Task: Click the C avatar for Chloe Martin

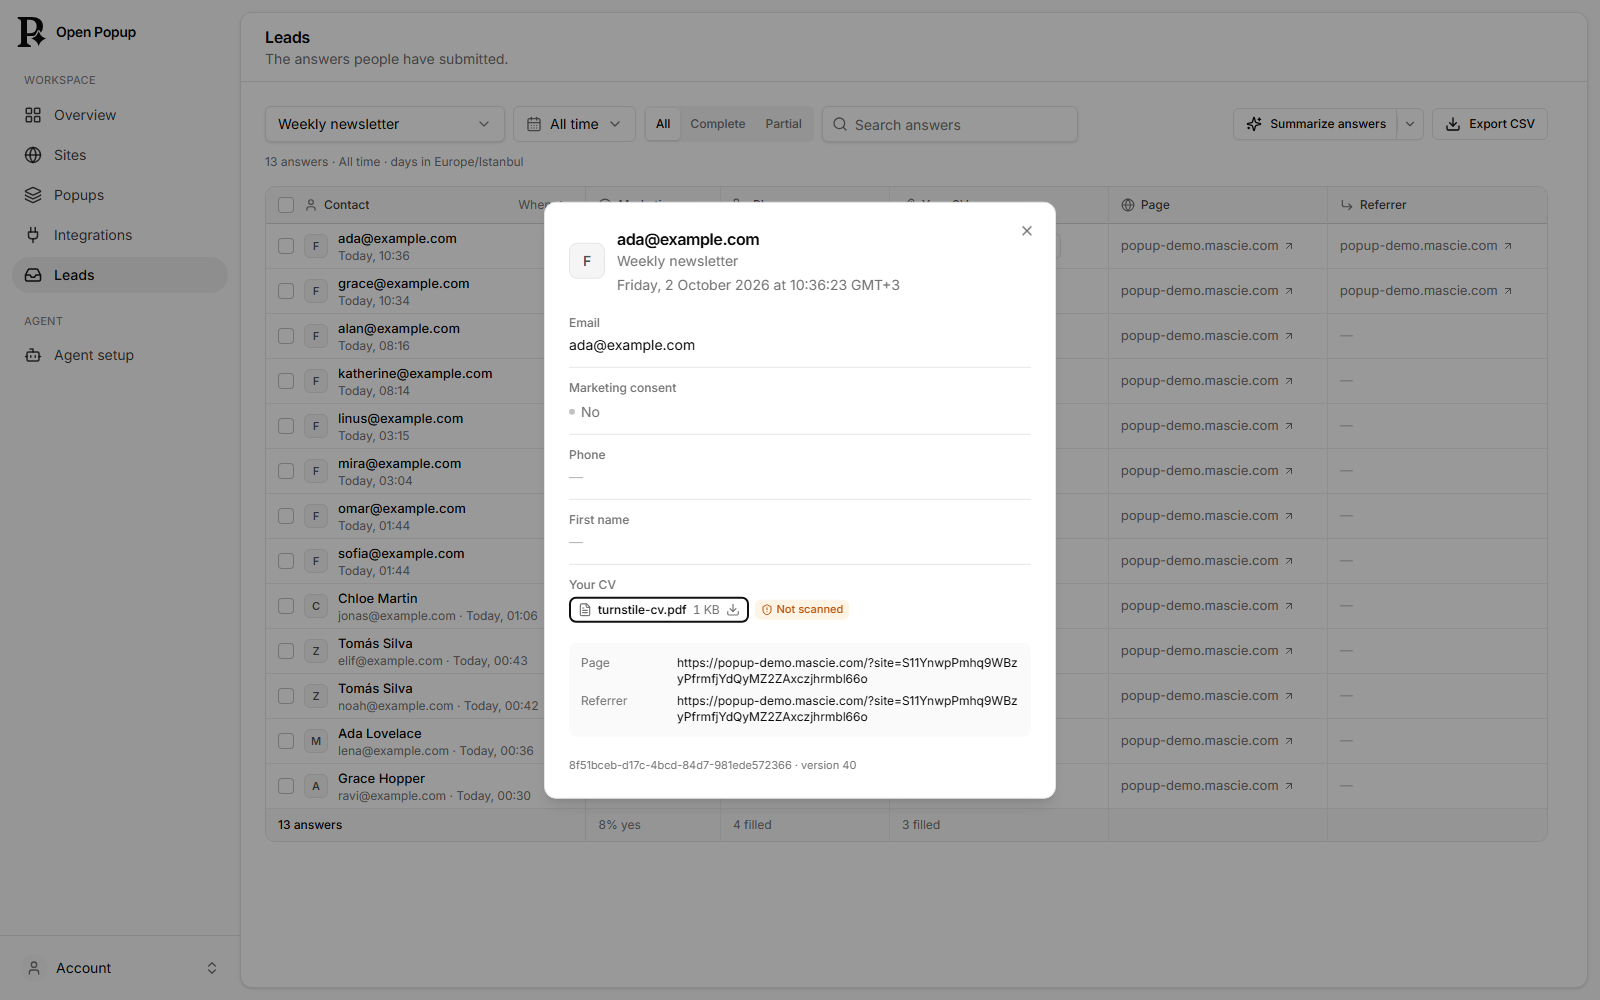Action: (x=316, y=606)
